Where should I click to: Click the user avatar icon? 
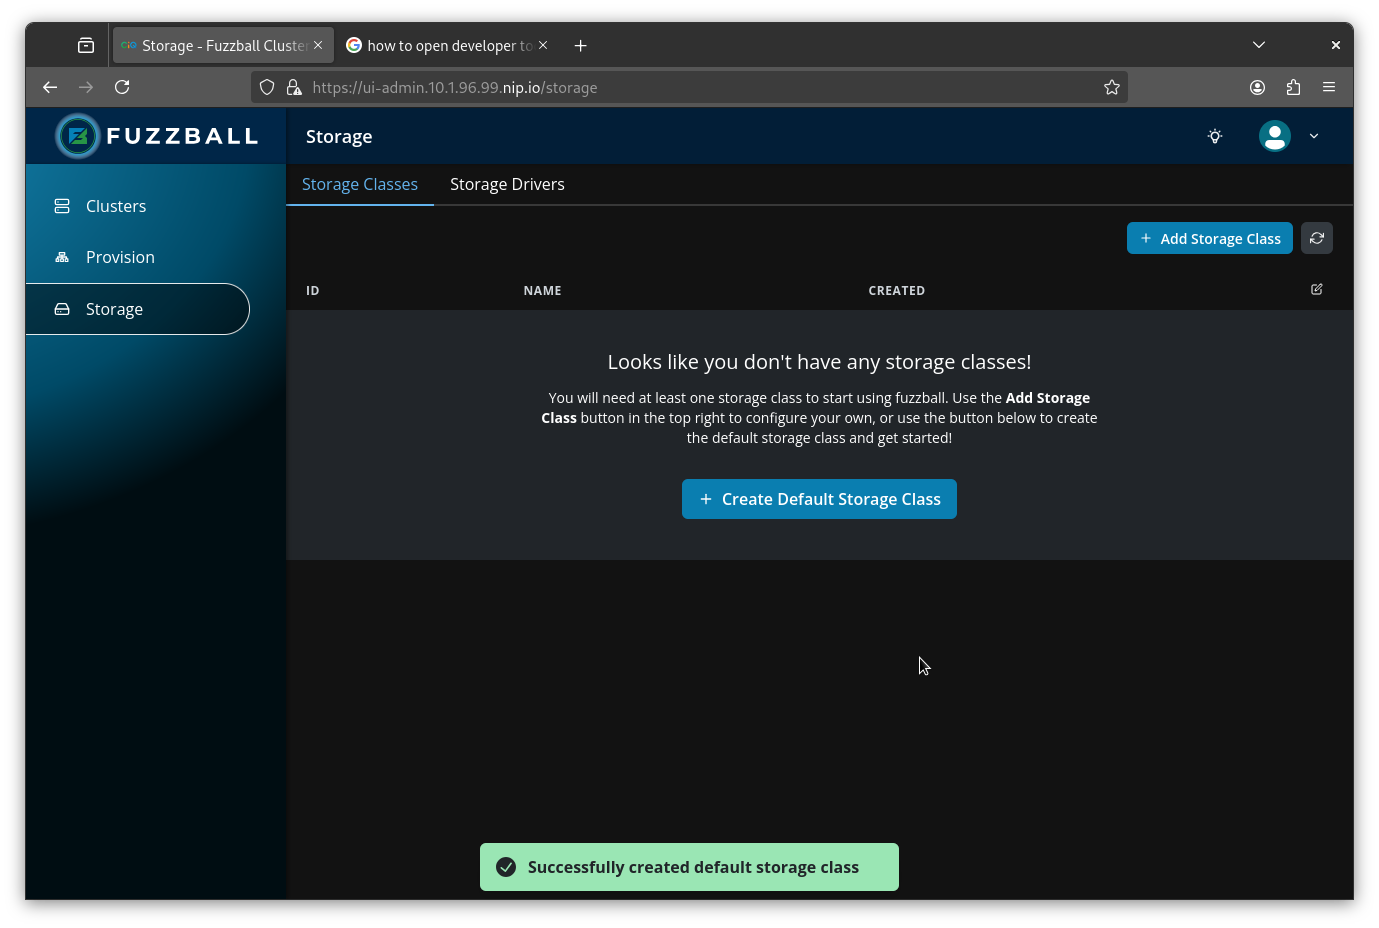(1275, 136)
